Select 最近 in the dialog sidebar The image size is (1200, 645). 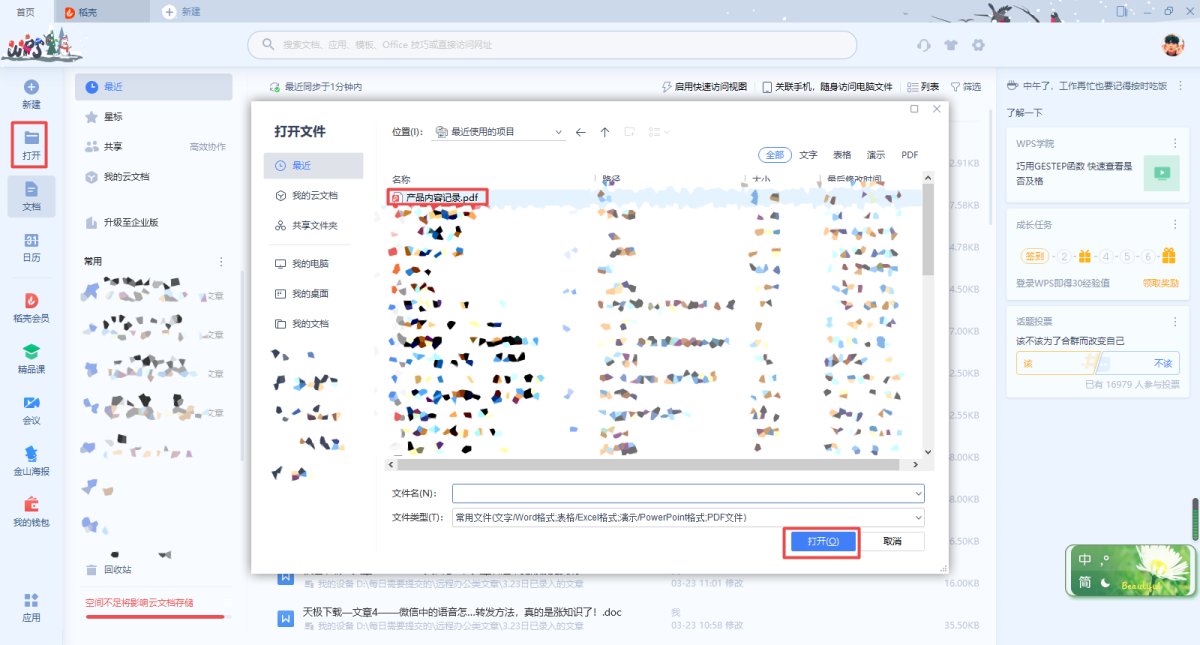[314, 165]
